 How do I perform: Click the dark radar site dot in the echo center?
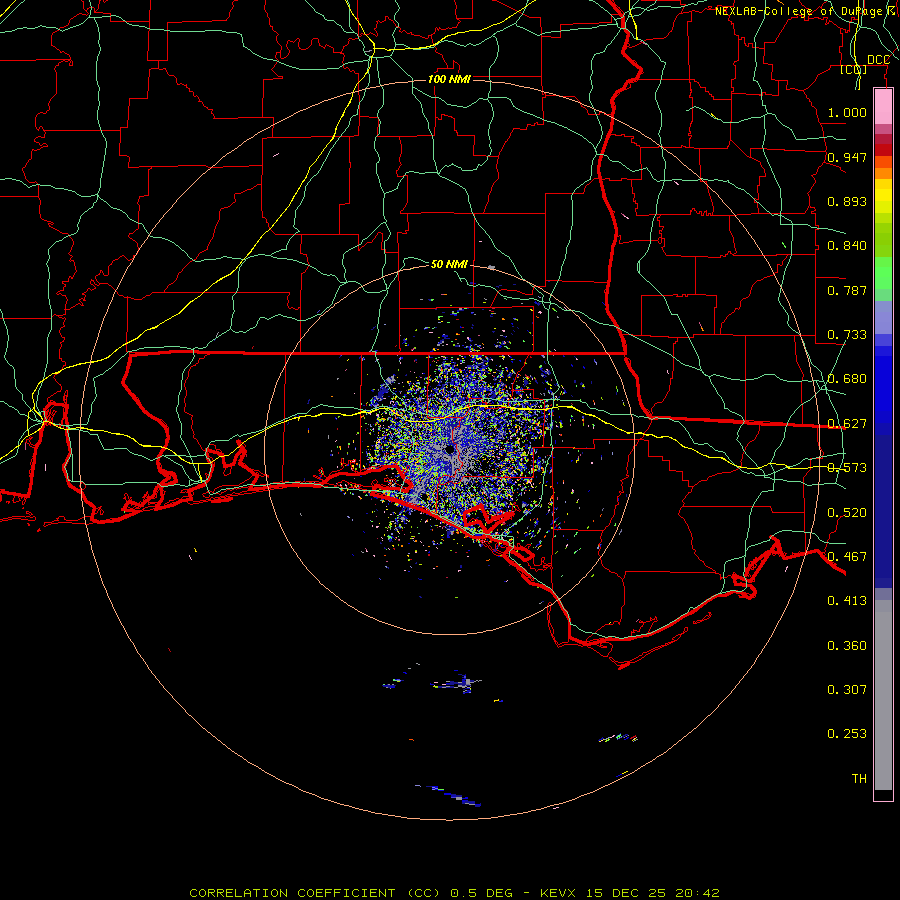tap(449, 450)
